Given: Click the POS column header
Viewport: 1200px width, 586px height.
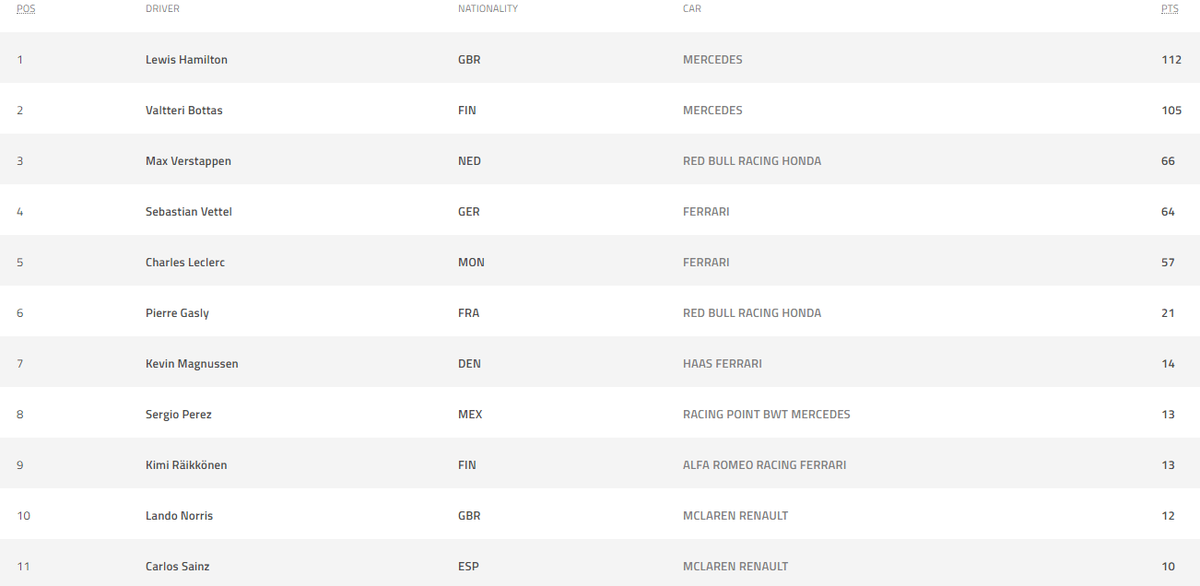Looking at the screenshot, I should (26, 9).
